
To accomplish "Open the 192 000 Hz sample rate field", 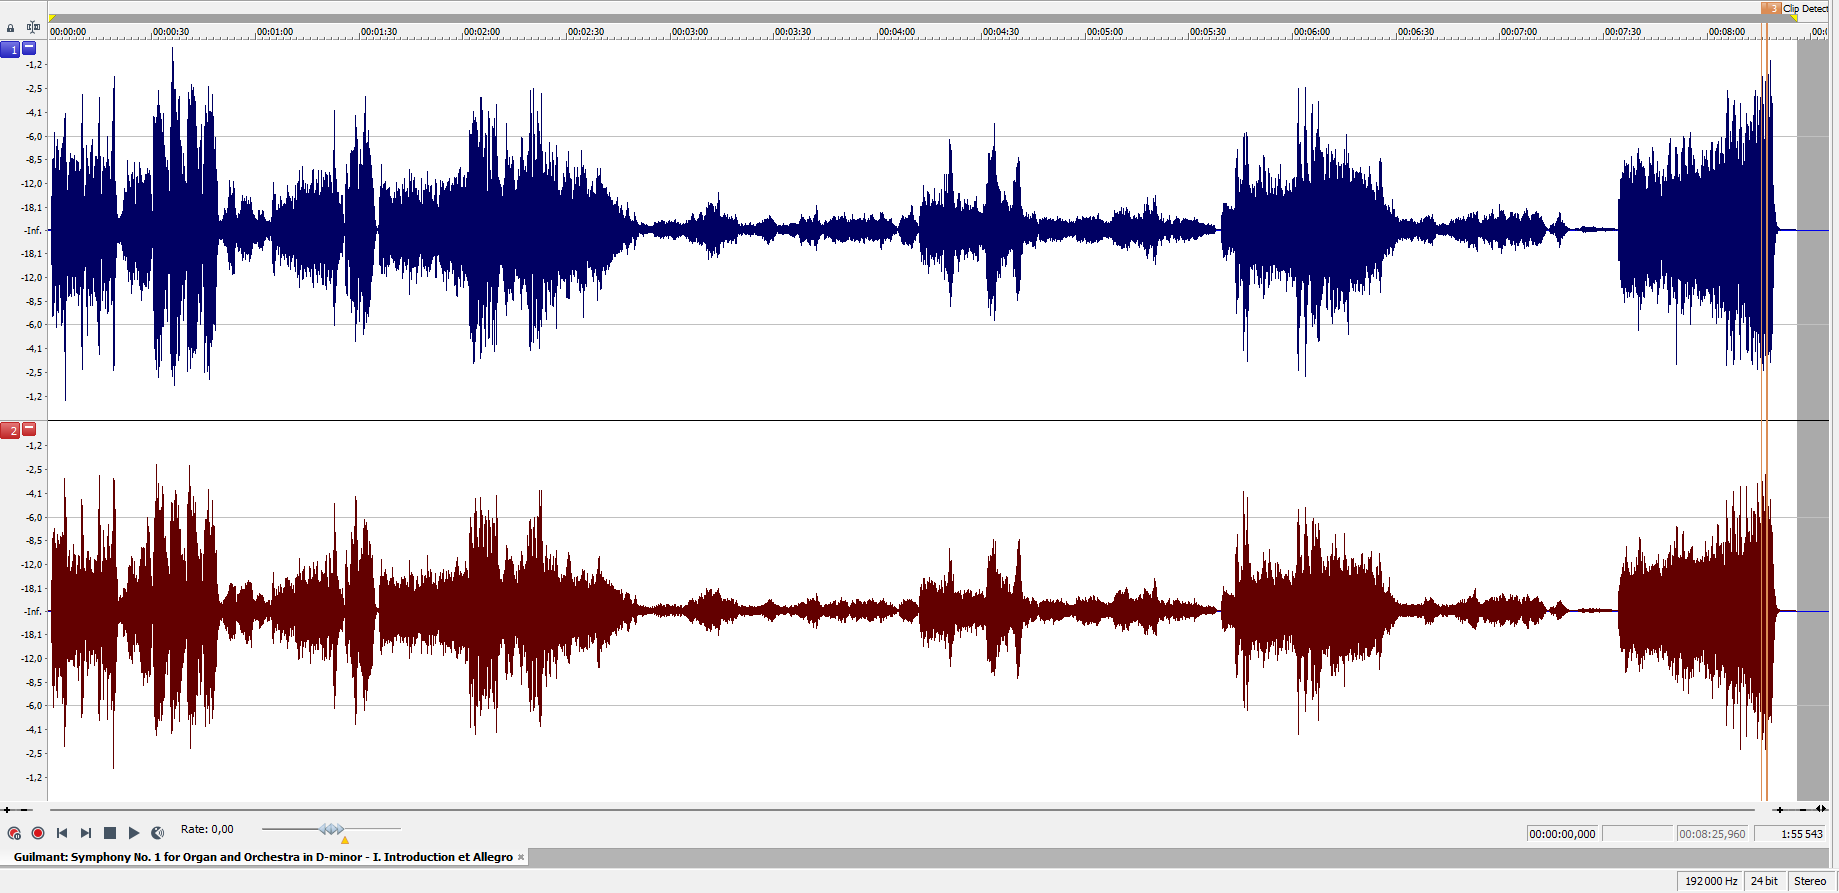I will [x=1710, y=881].
